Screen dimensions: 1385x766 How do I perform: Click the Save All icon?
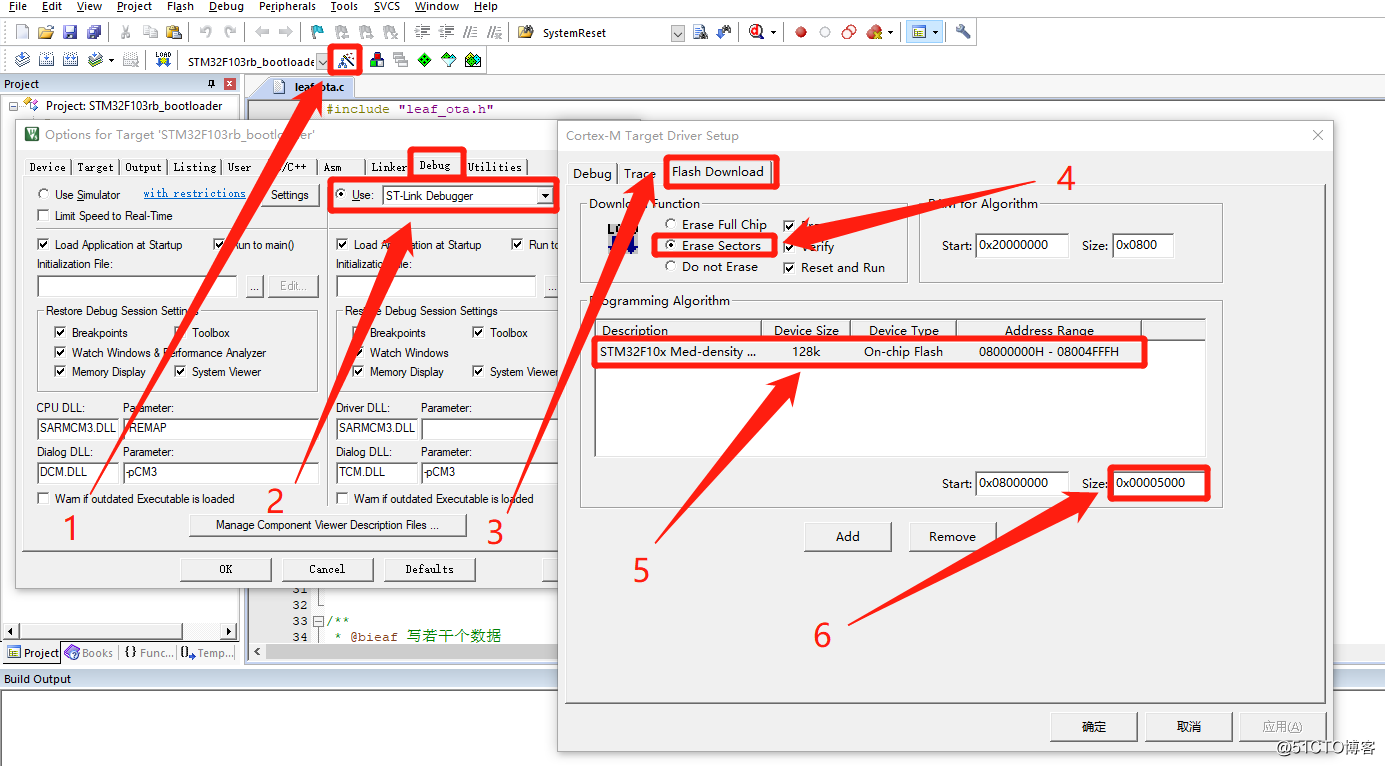[x=93, y=32]
